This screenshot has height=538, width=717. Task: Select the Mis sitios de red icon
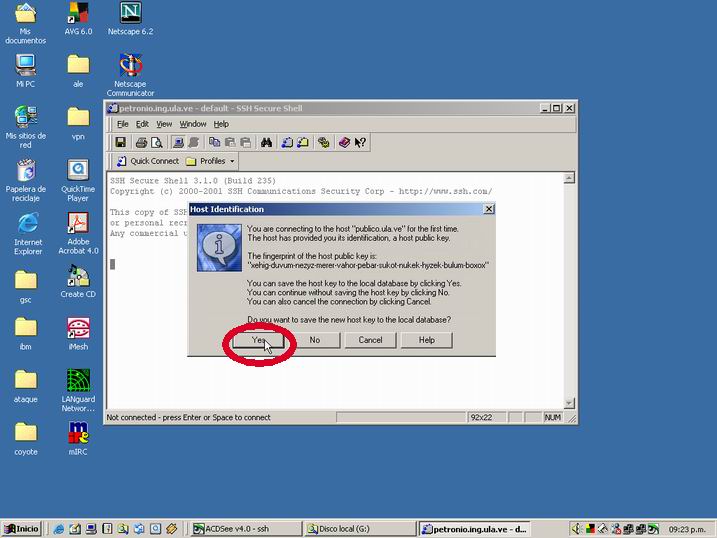tap(26, 127)
